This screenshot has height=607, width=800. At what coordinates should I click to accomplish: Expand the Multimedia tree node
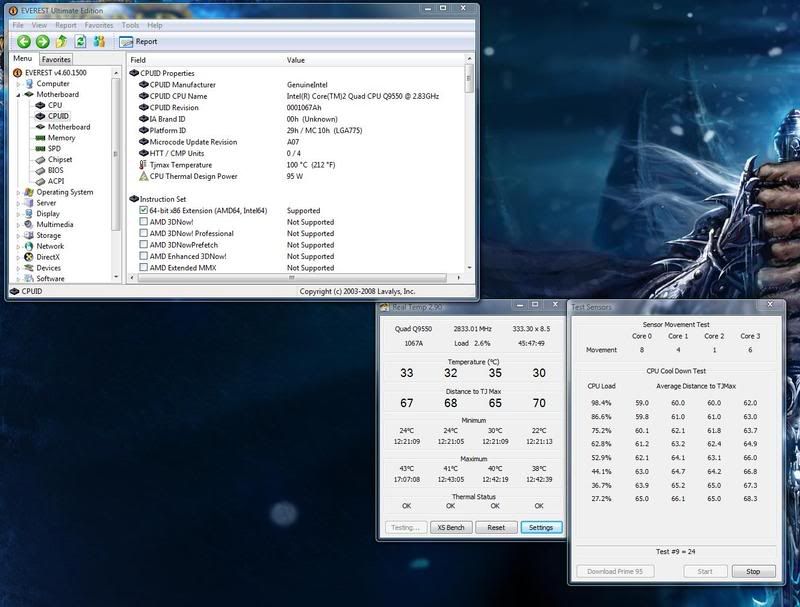pos(19,224)
